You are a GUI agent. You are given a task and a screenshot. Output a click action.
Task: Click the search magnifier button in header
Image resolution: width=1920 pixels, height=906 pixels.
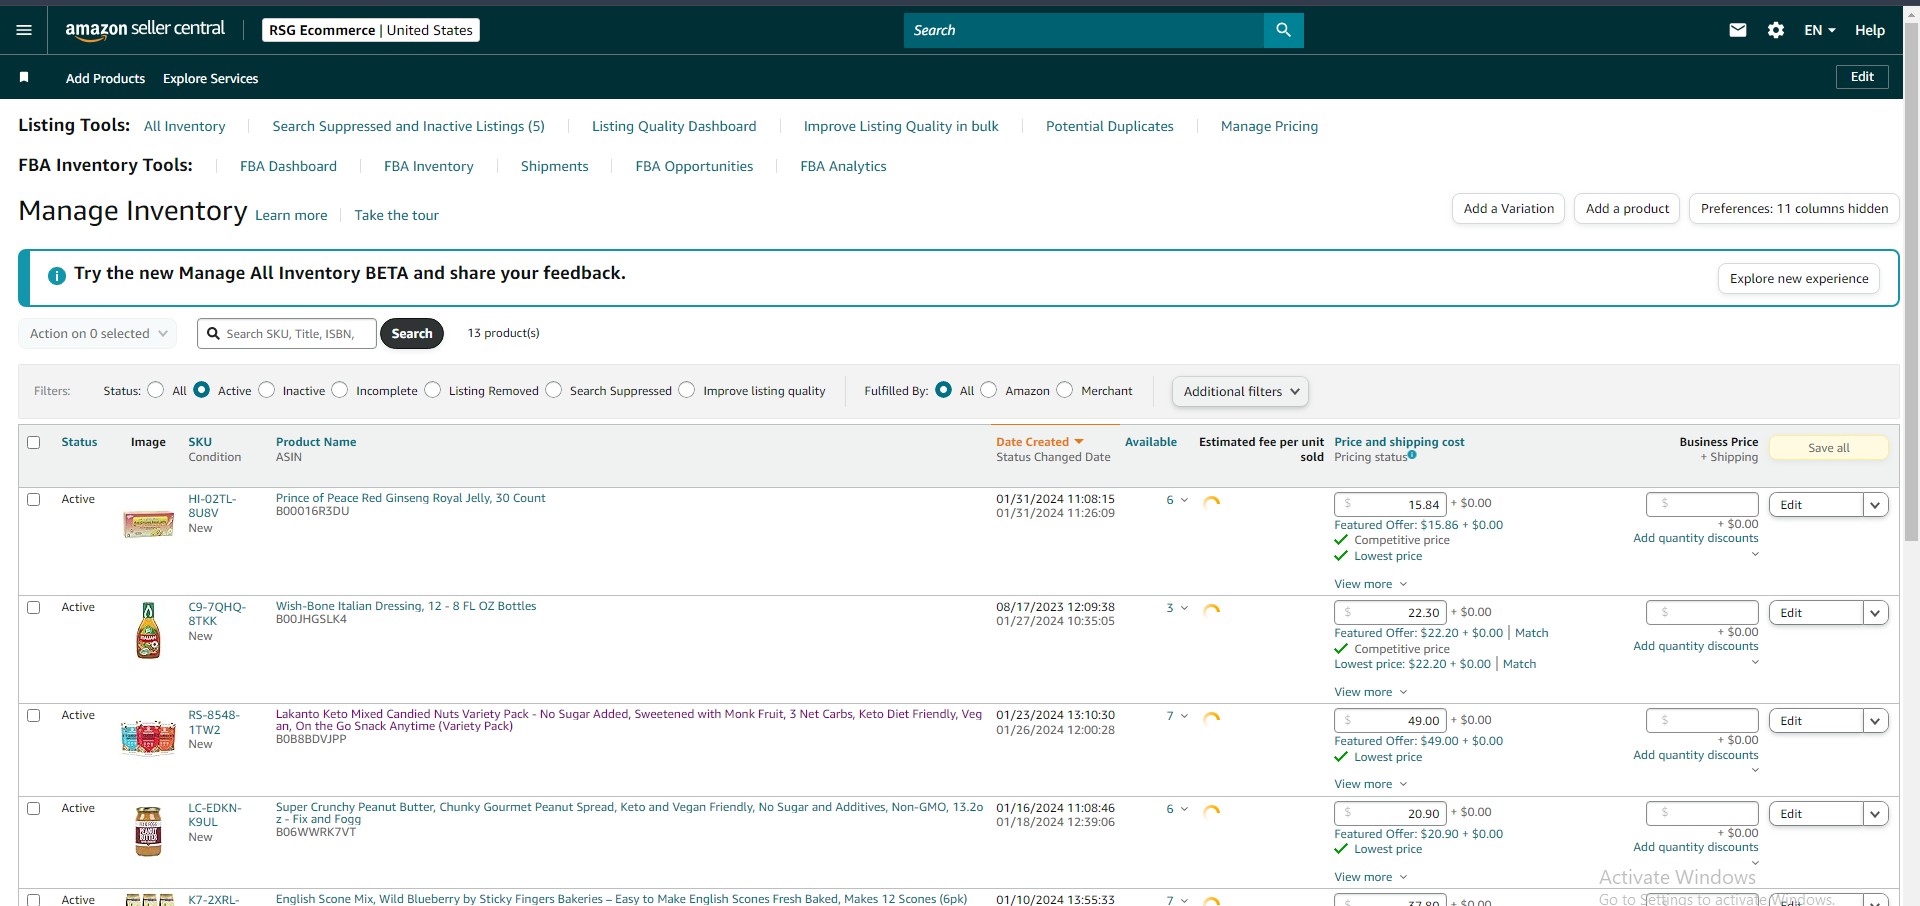coord(1283,30)
